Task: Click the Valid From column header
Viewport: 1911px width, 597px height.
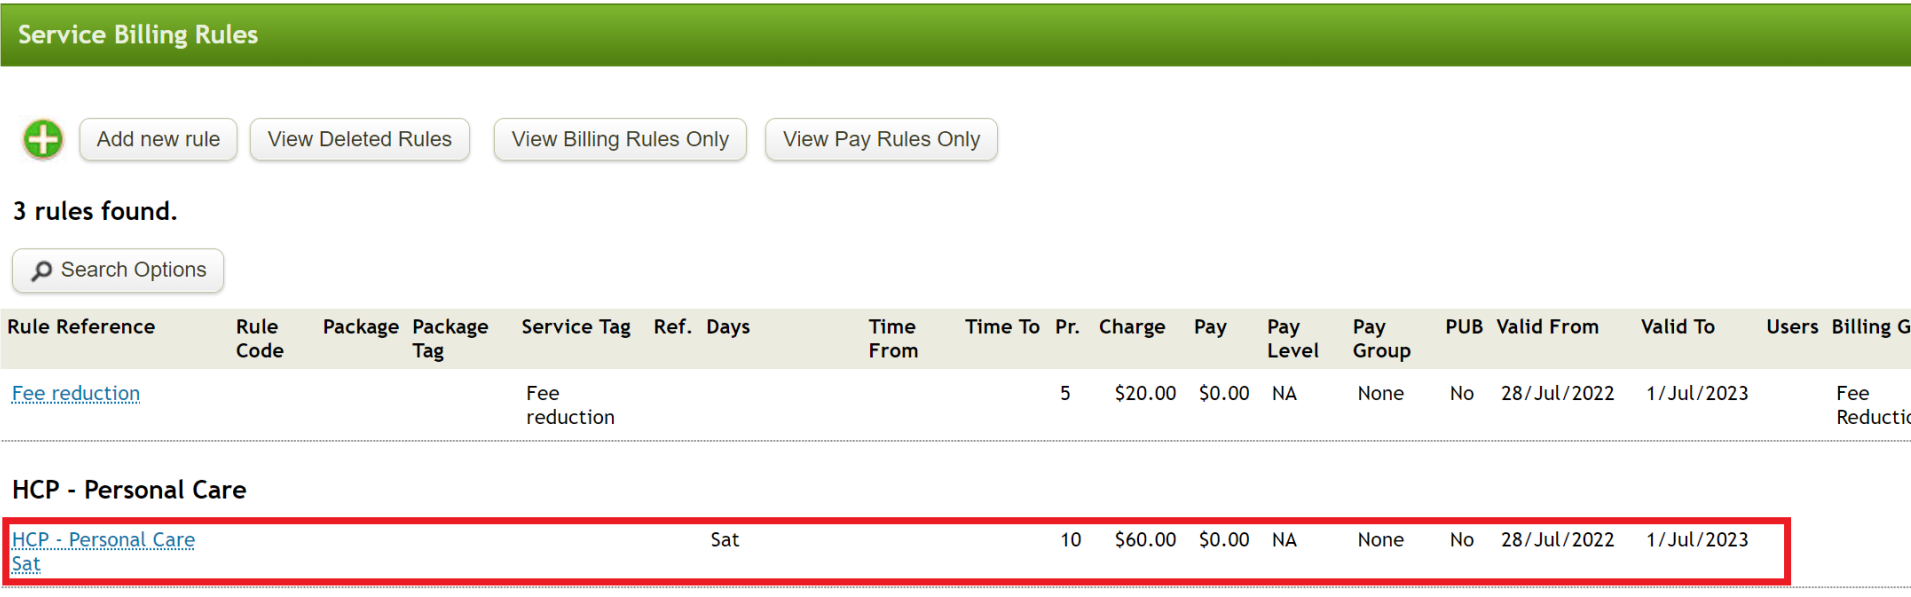Action: (1547, 327)
